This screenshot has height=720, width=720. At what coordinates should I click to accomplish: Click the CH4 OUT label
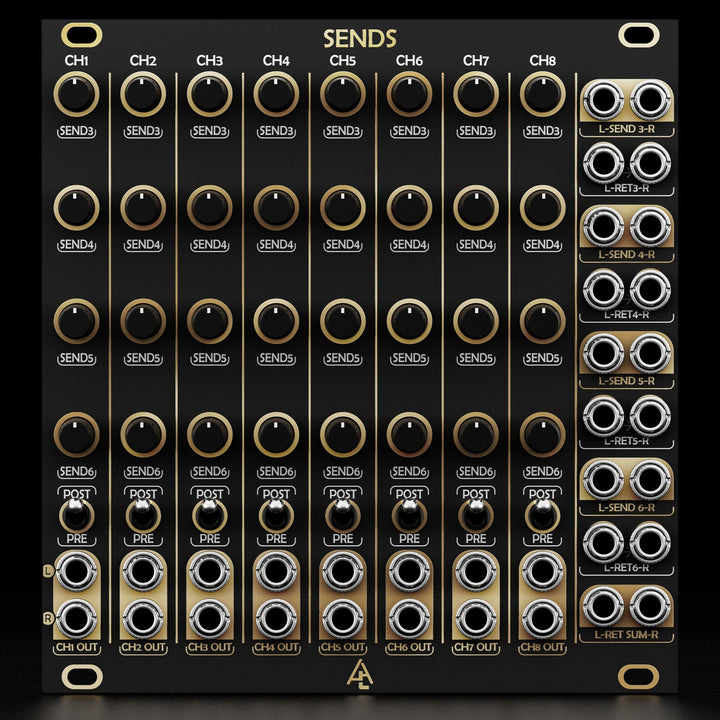[x=276, y=647]
